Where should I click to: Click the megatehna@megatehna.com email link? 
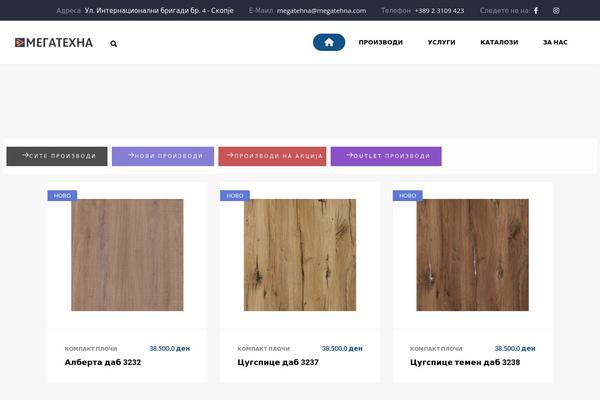[321, 11]
